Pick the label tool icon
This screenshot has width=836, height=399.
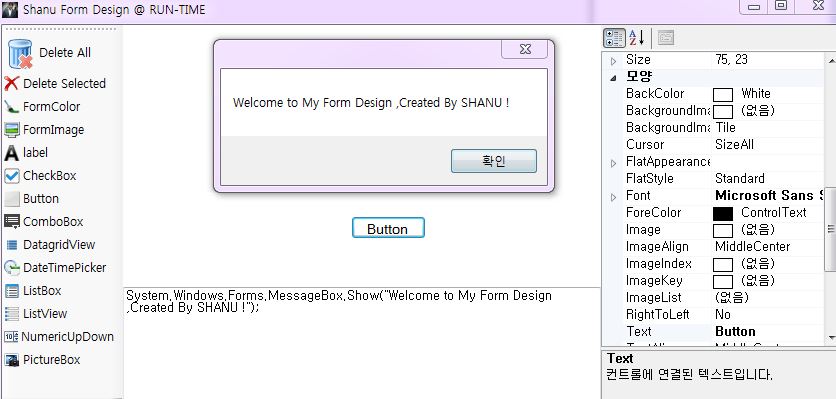point(11,153)
